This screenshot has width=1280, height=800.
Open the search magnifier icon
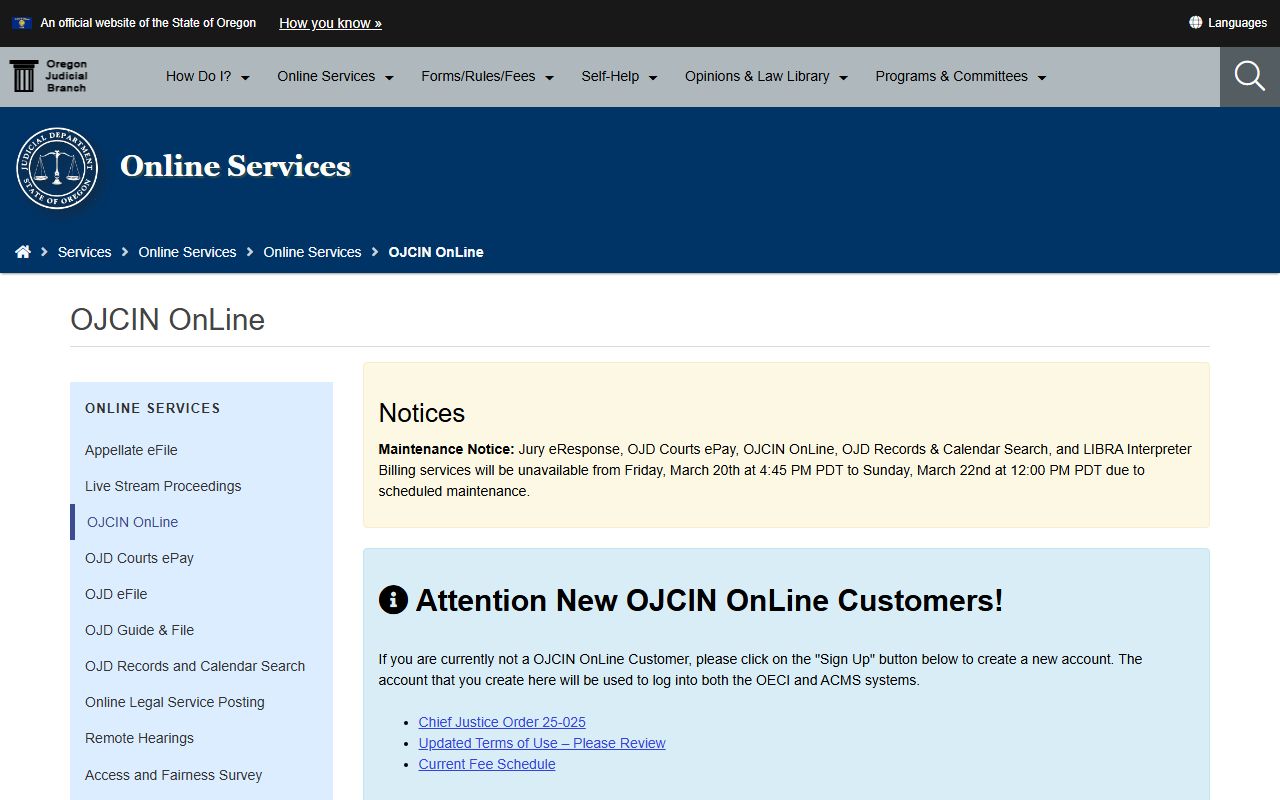pos(1249,76)
